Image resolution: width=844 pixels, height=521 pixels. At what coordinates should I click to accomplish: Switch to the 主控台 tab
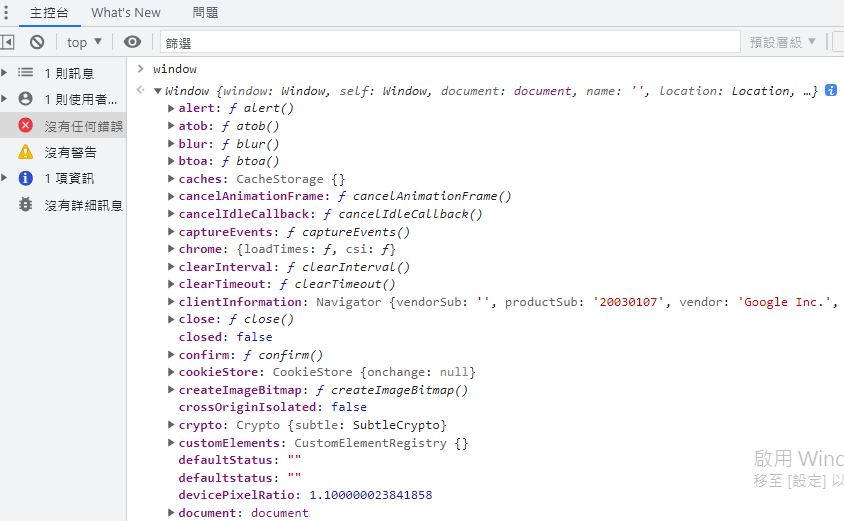49,13
